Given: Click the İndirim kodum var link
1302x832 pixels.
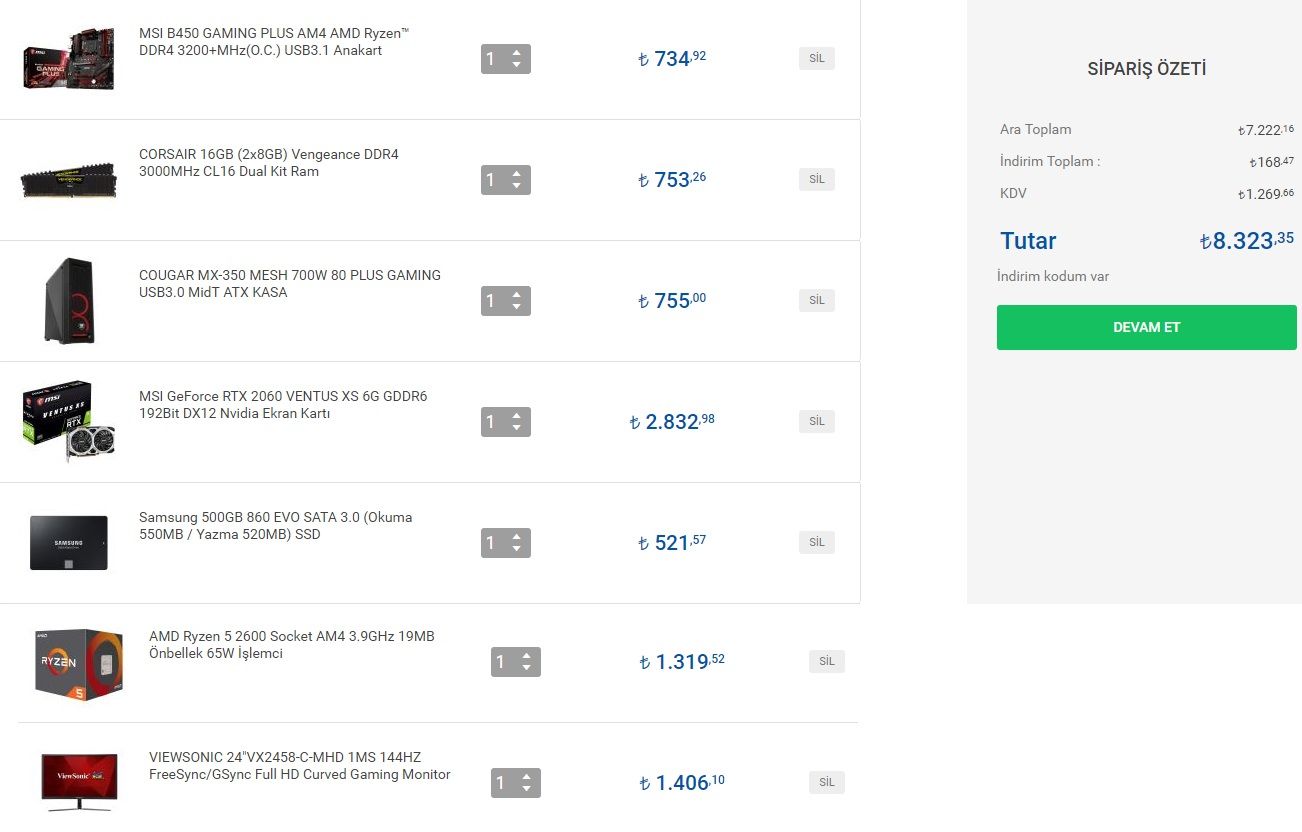Looking at the screenshot, I should [1053, 276].
